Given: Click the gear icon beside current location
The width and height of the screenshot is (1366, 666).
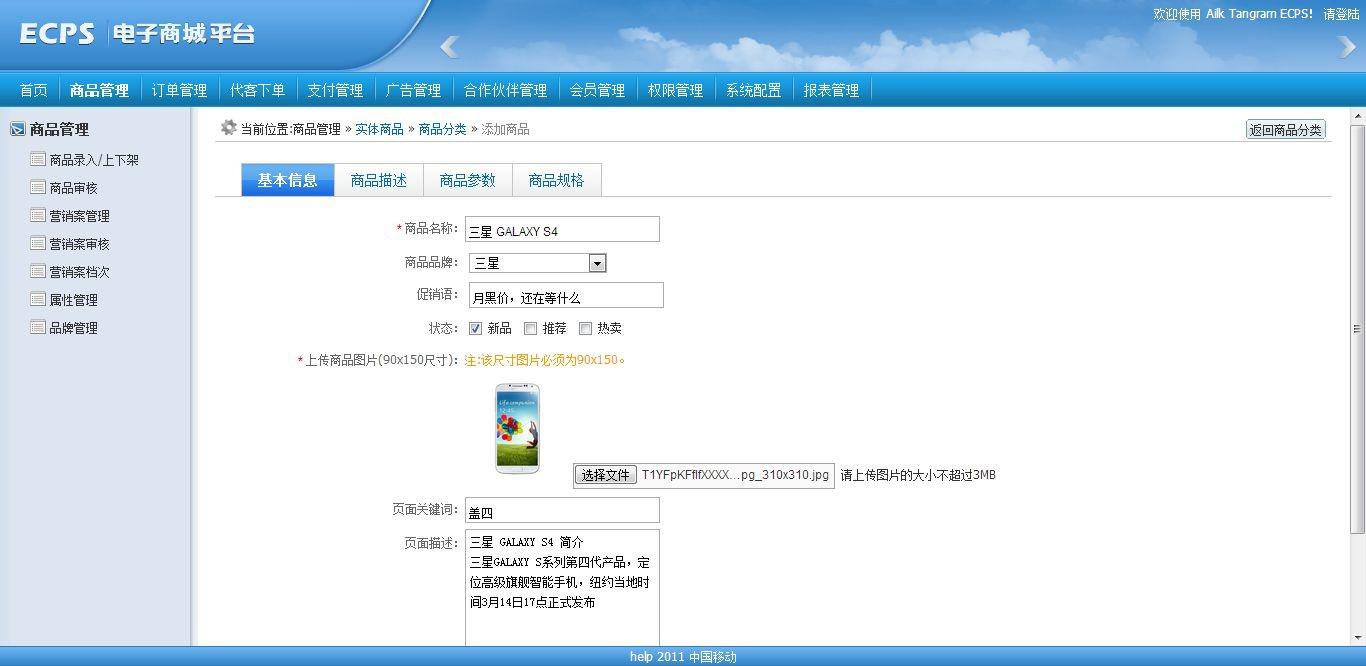Looking at the screenshot, I should click(x=228, y=128).
